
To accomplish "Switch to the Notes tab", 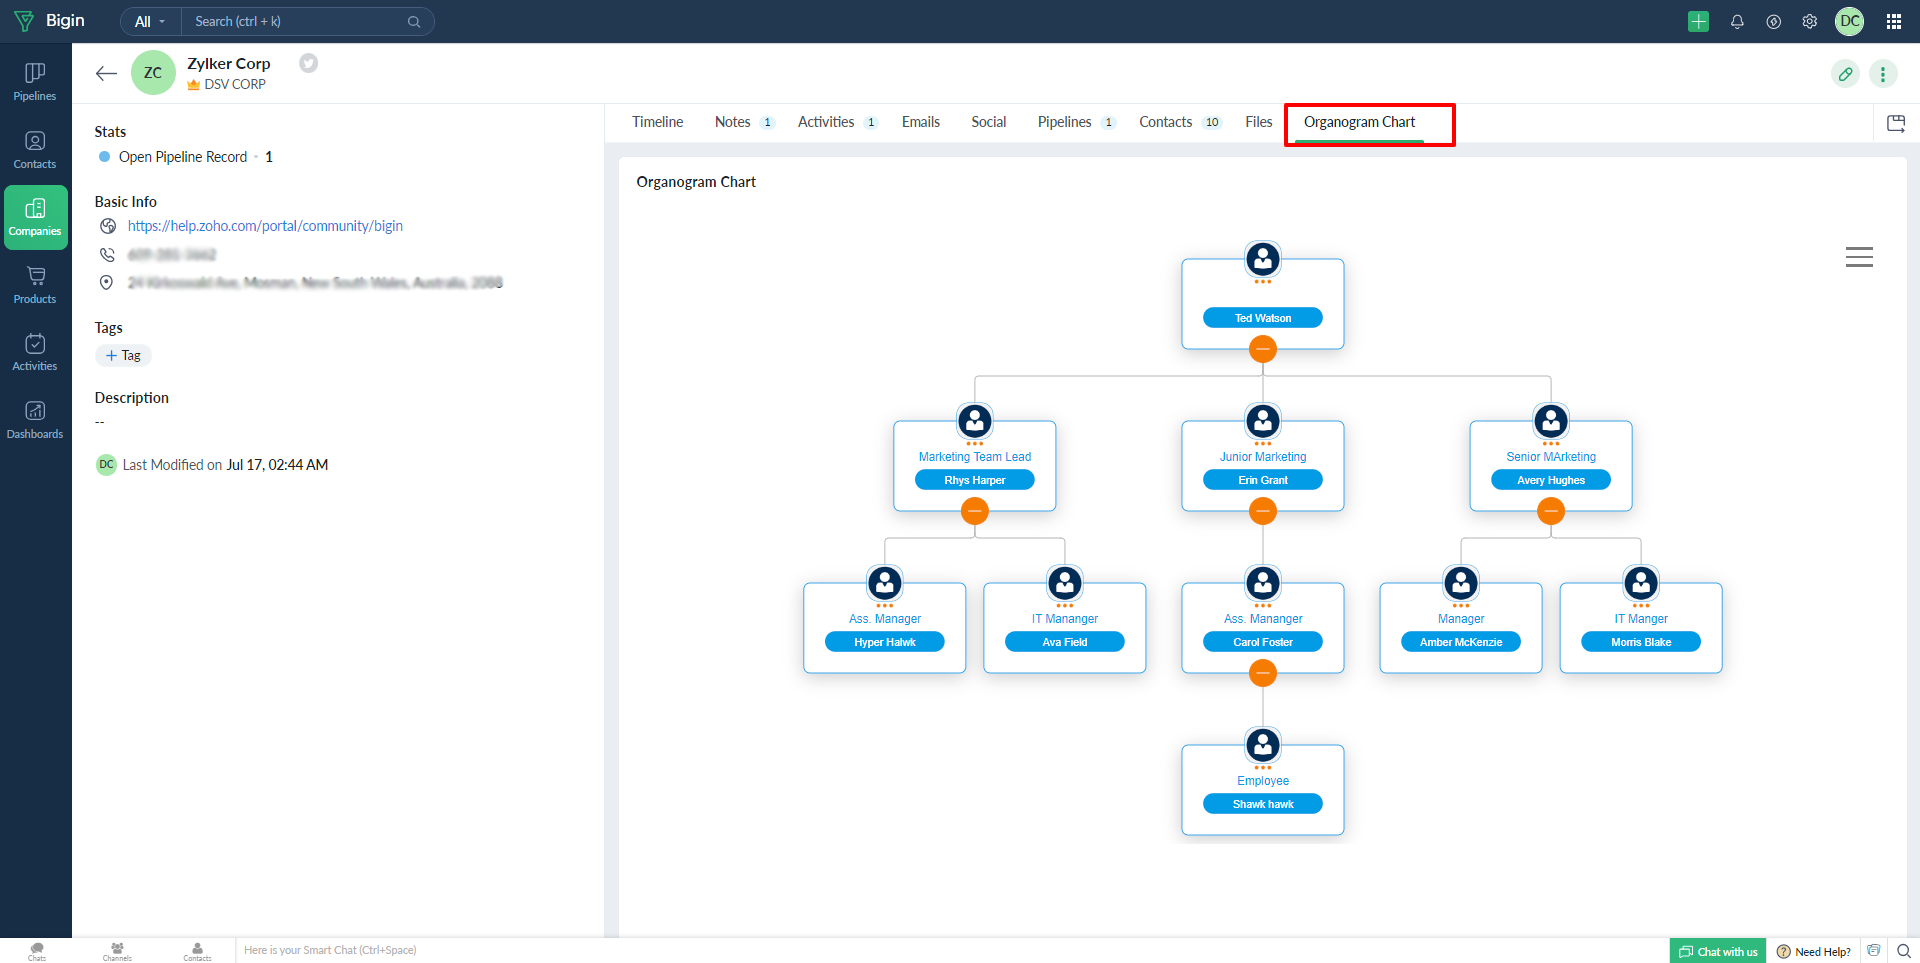I will click(744, 122).
